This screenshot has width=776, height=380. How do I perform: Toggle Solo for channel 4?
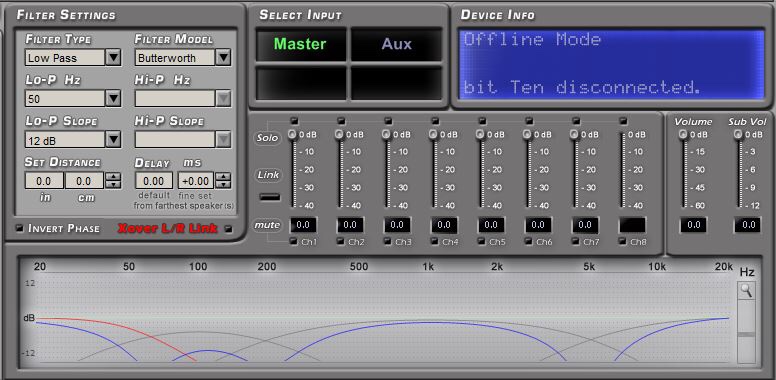coord(435,121)
